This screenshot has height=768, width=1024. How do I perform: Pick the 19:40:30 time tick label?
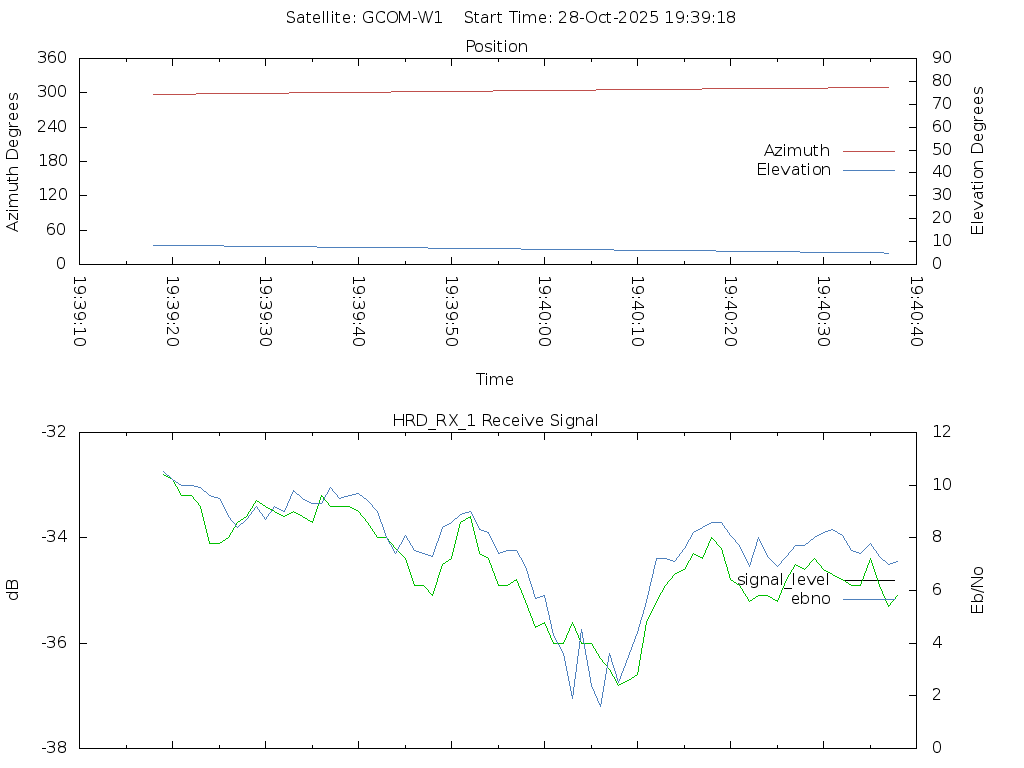pyautogui.click(x=823, y=311)
